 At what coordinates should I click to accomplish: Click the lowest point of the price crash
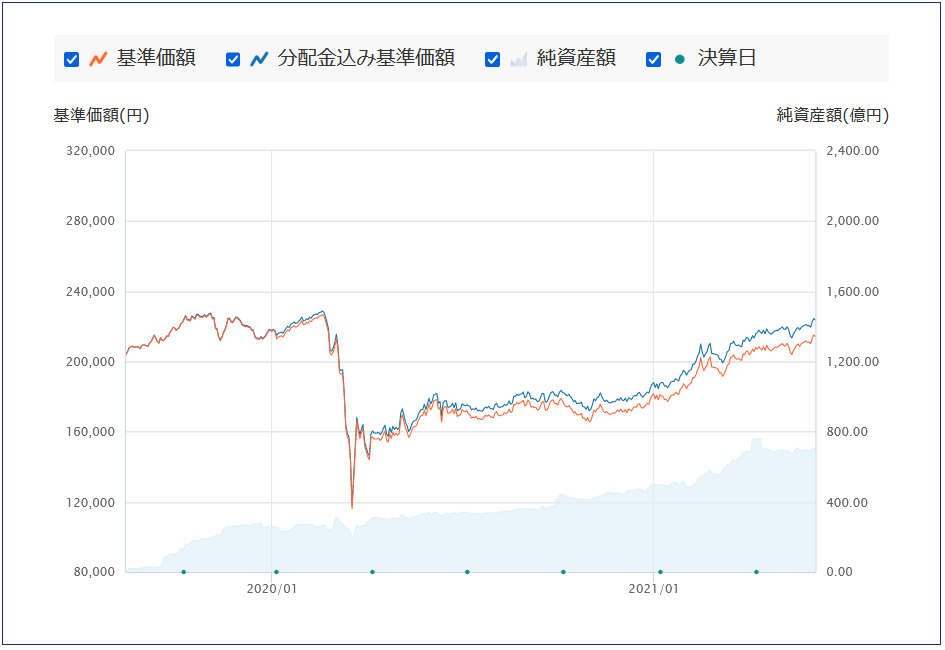point(352,507)
